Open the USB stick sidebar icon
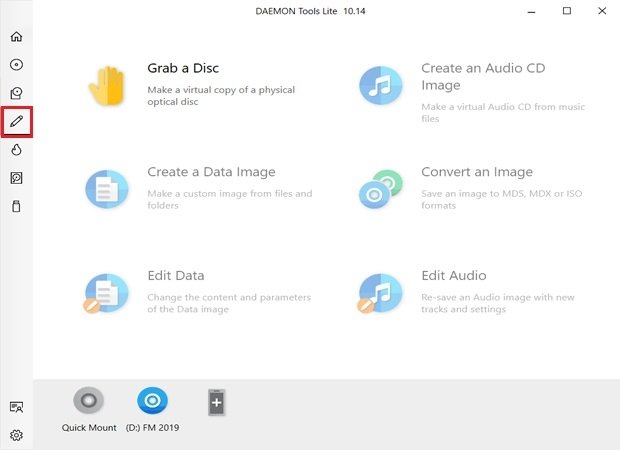 pos(16,206)
